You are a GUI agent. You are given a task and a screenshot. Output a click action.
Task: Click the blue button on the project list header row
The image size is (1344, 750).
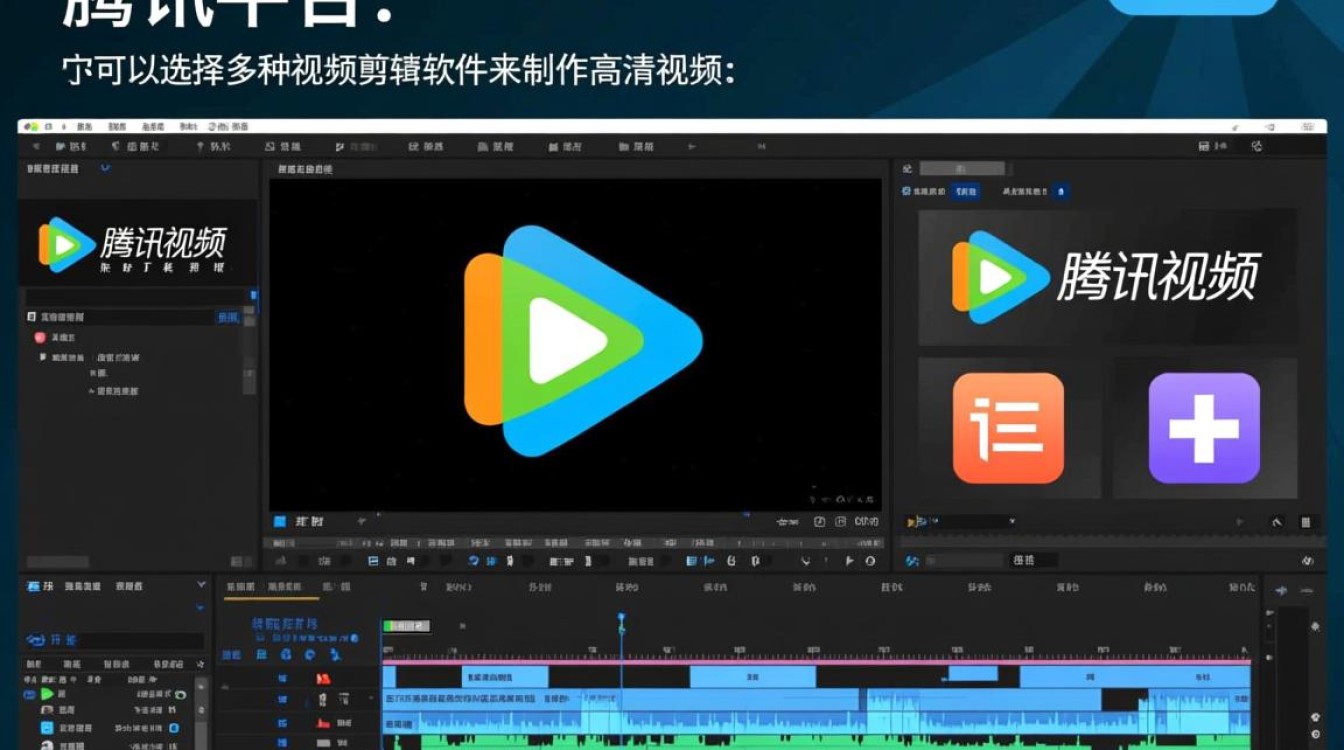coord(228,317)
